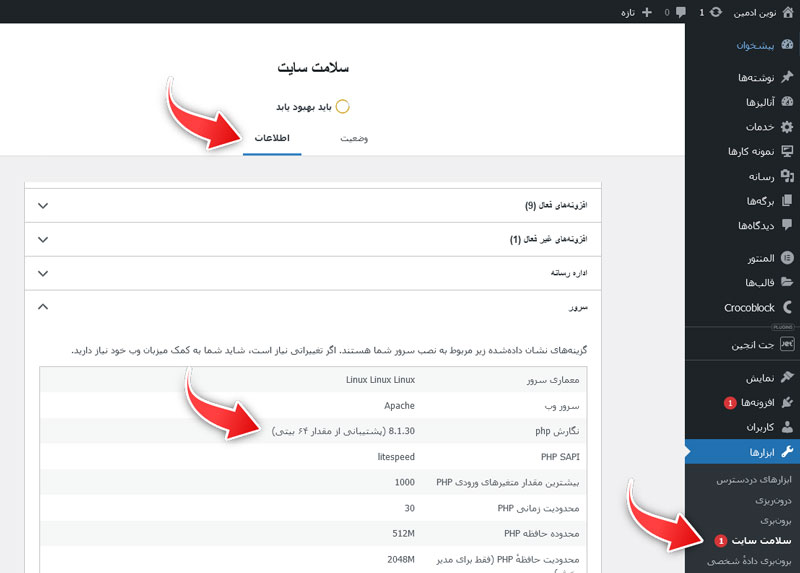Click the gear icon beside خدمات

[x=787, y=126]
